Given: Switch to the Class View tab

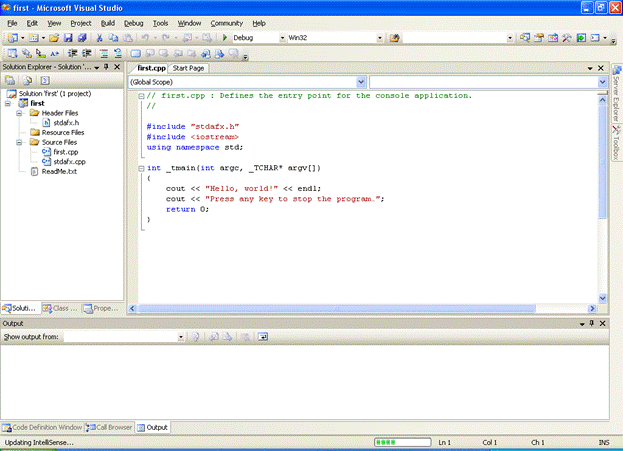Looking at the screenshot, I should pos(61,308).
